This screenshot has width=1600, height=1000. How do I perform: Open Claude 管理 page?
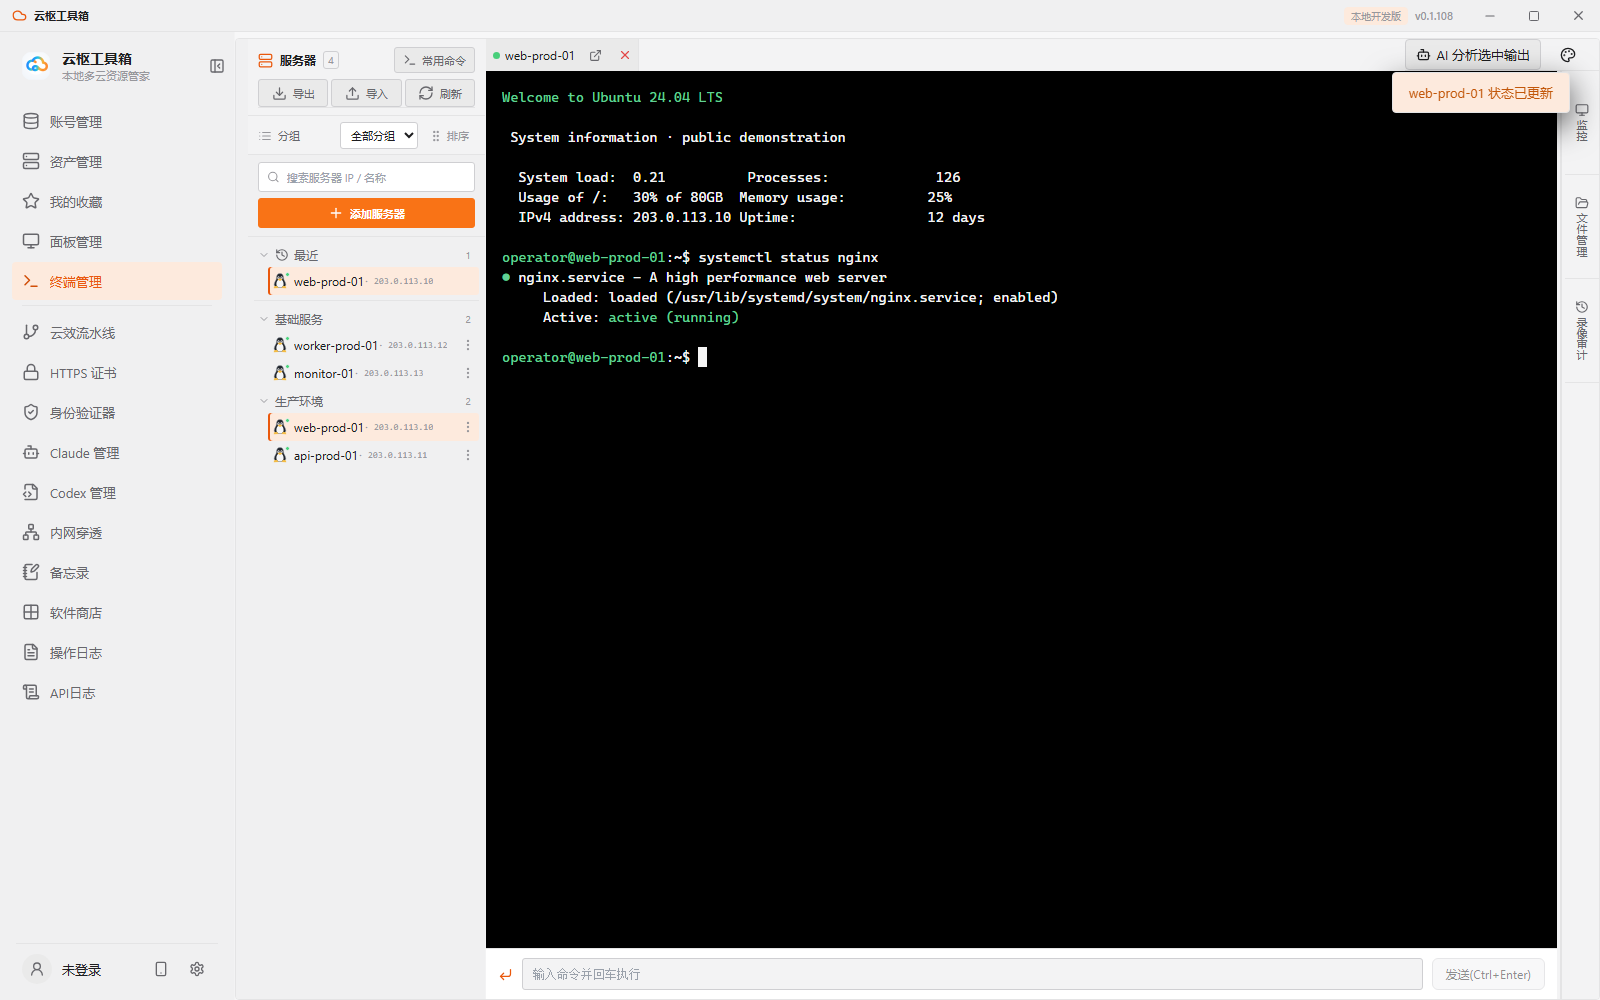(117, 453)
